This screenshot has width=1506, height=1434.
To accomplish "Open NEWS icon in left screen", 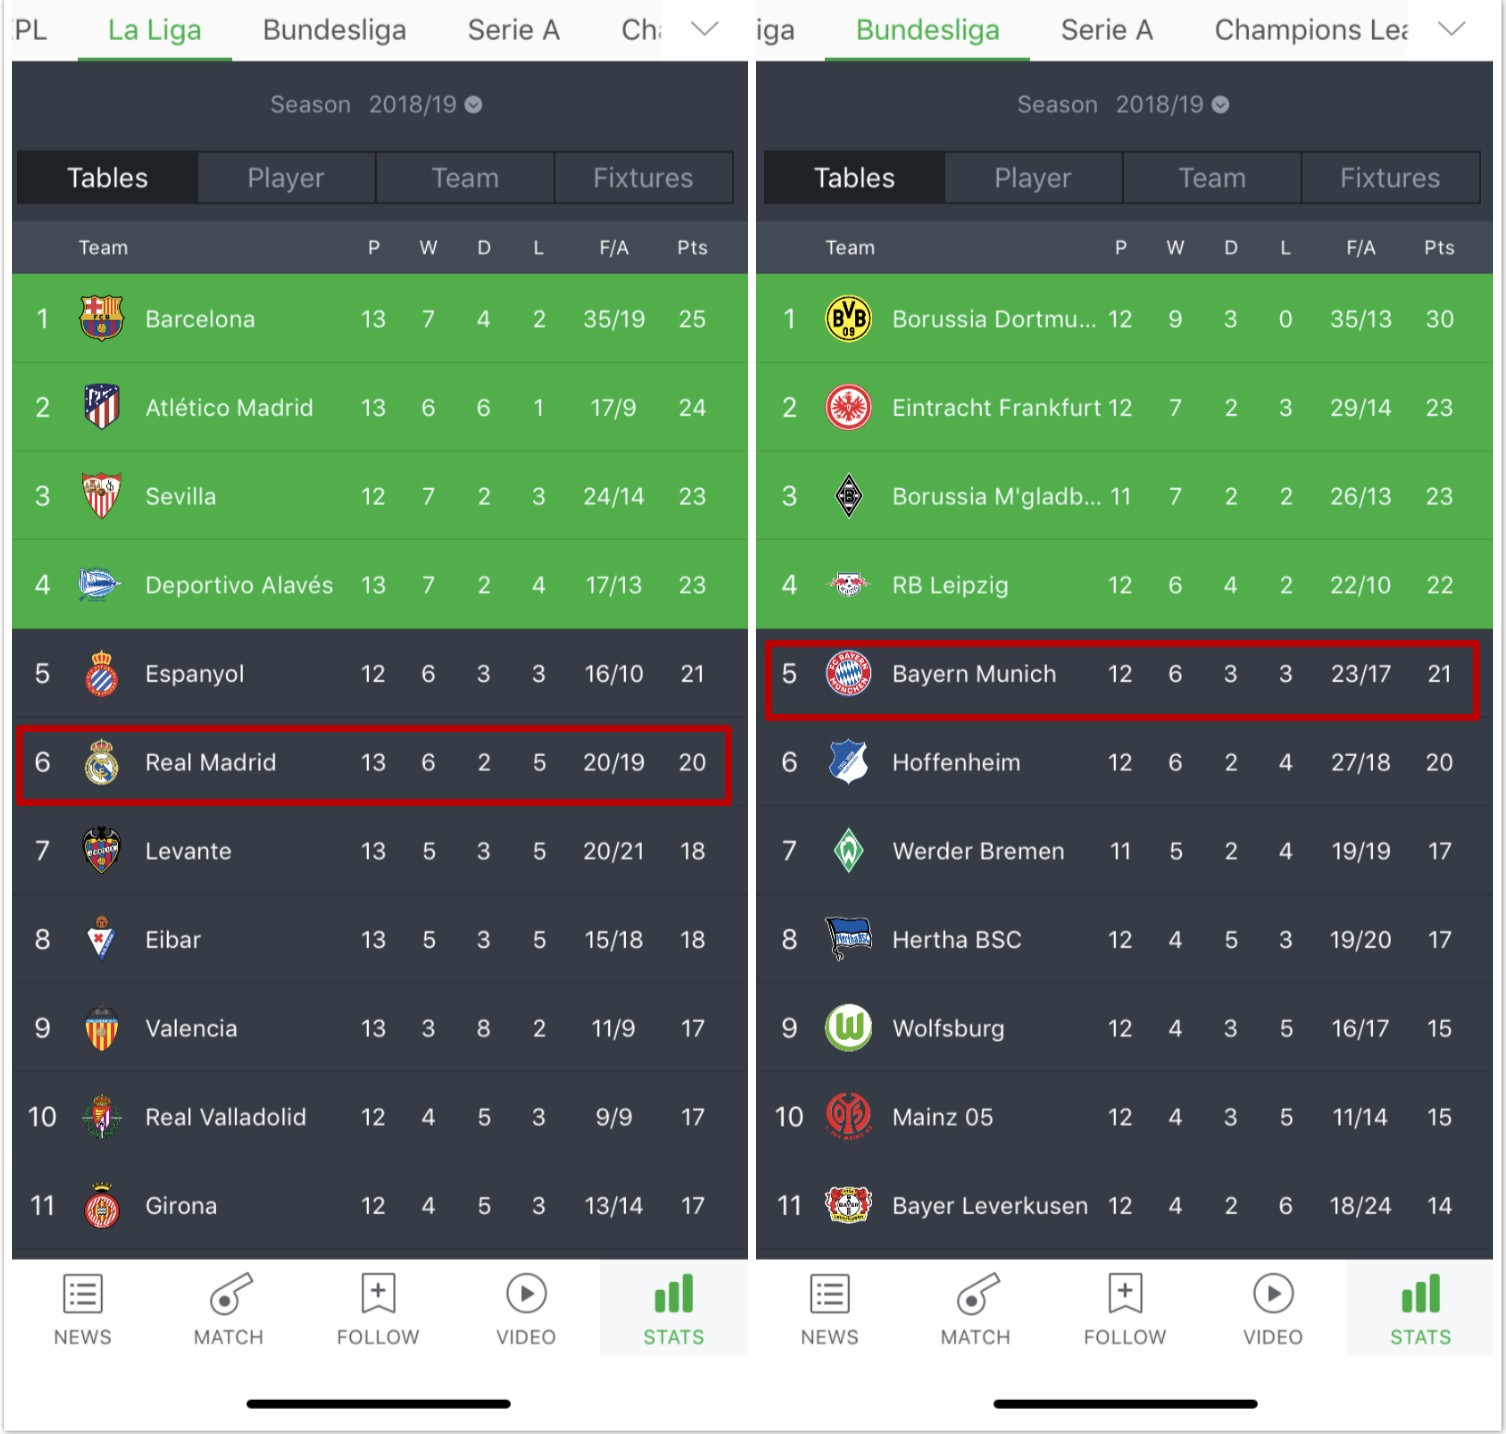I will (x=82, y=1294).
